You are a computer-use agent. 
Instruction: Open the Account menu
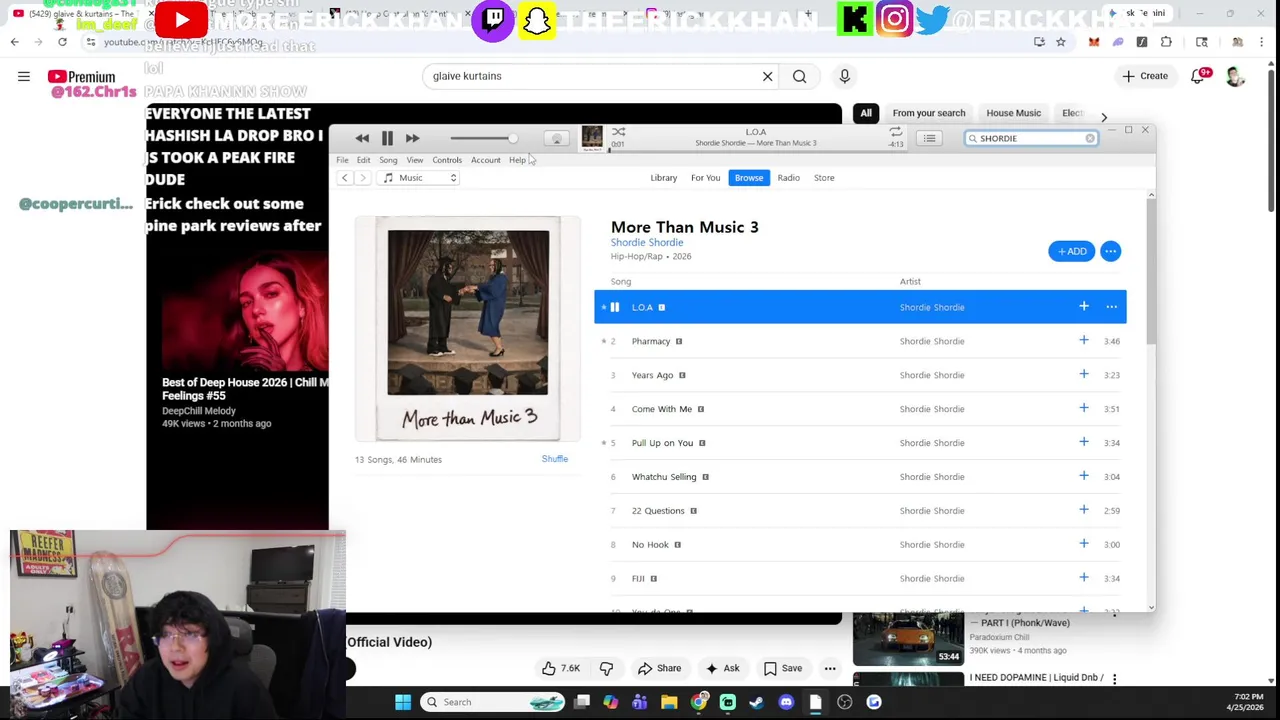click(486, 160)
